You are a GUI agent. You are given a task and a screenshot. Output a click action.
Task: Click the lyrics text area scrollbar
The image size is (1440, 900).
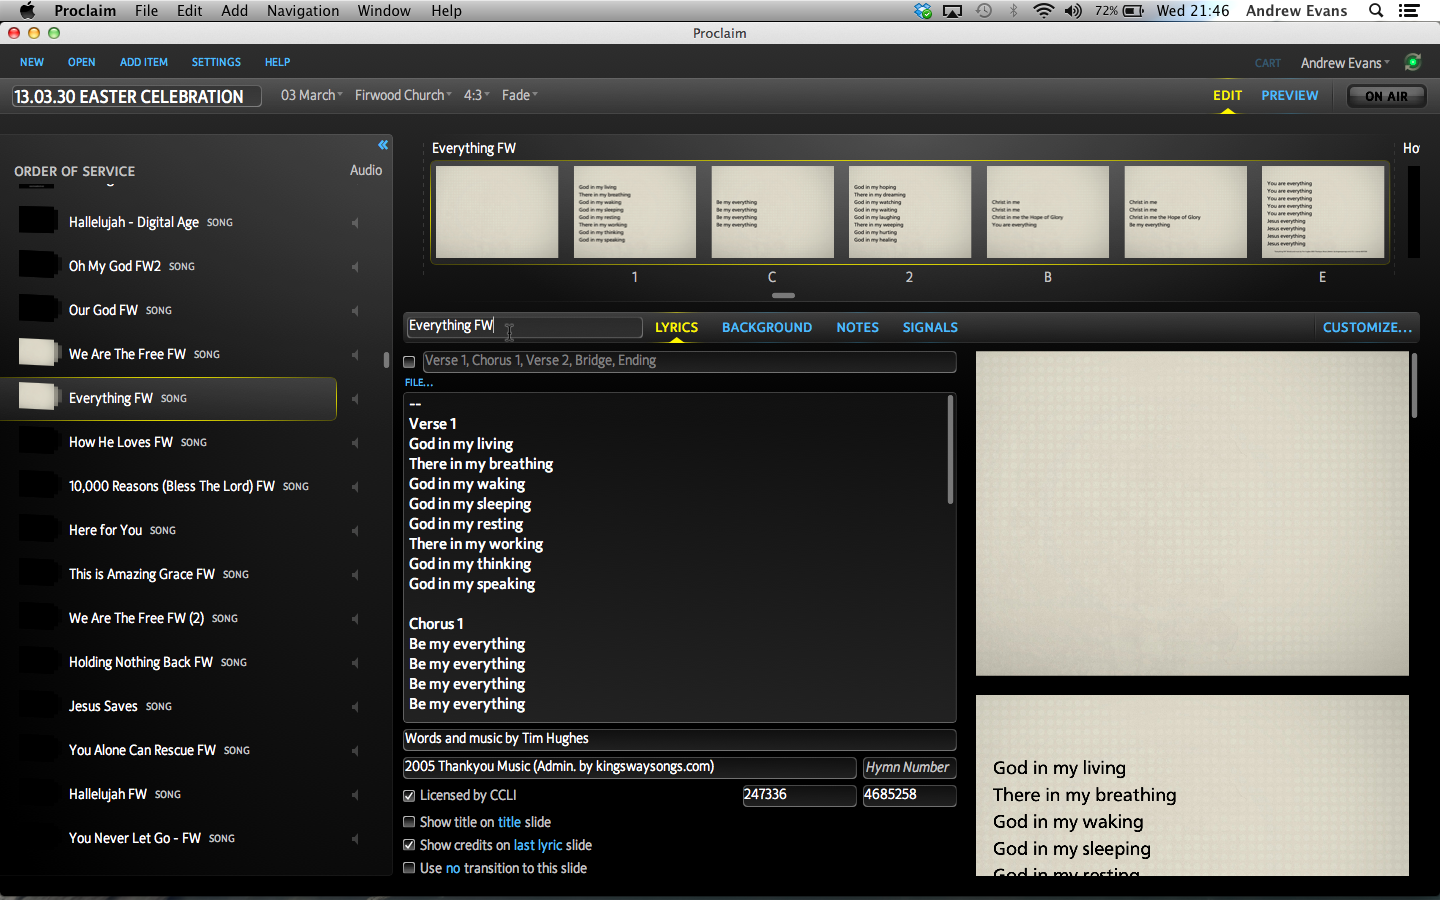950,450
